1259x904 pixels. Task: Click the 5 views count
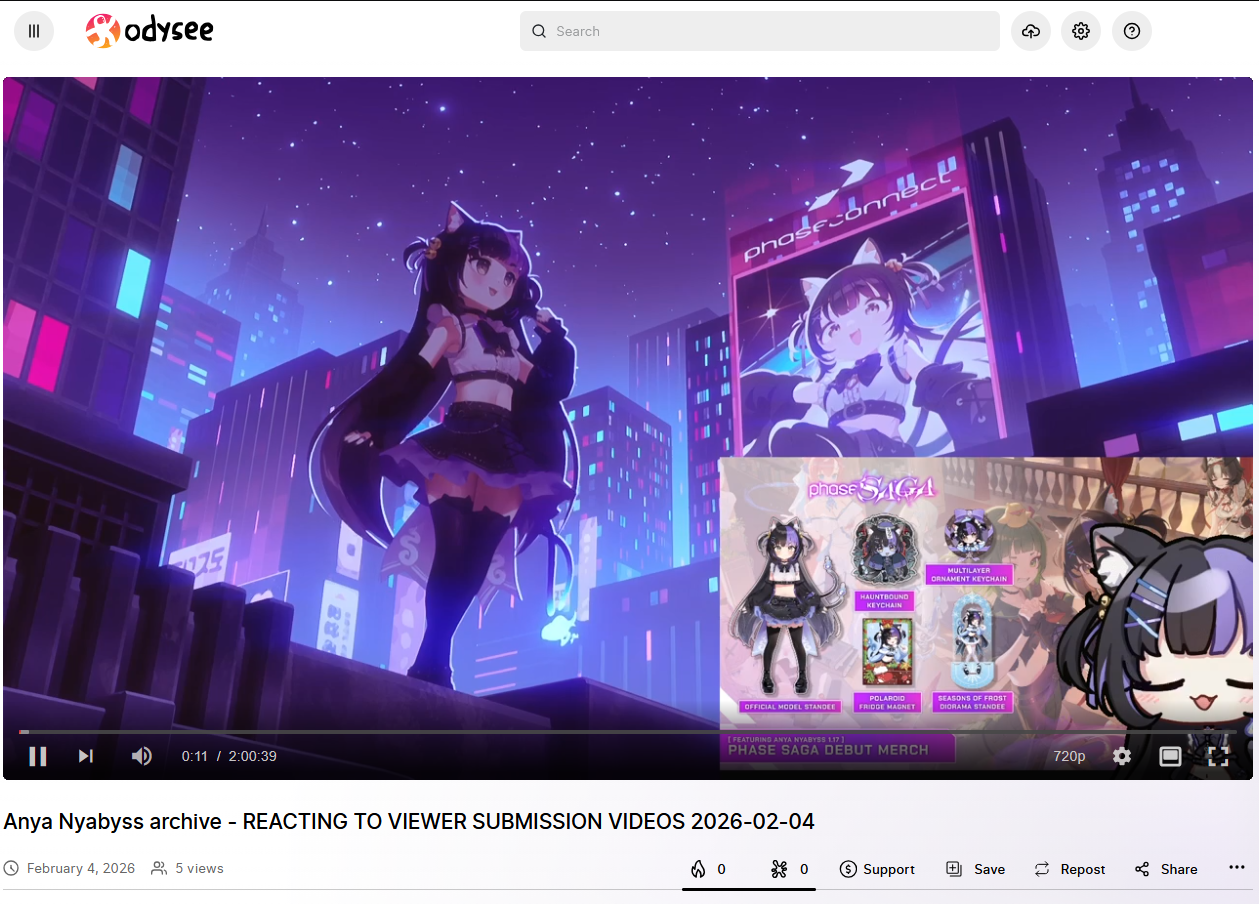click(199, 868)
